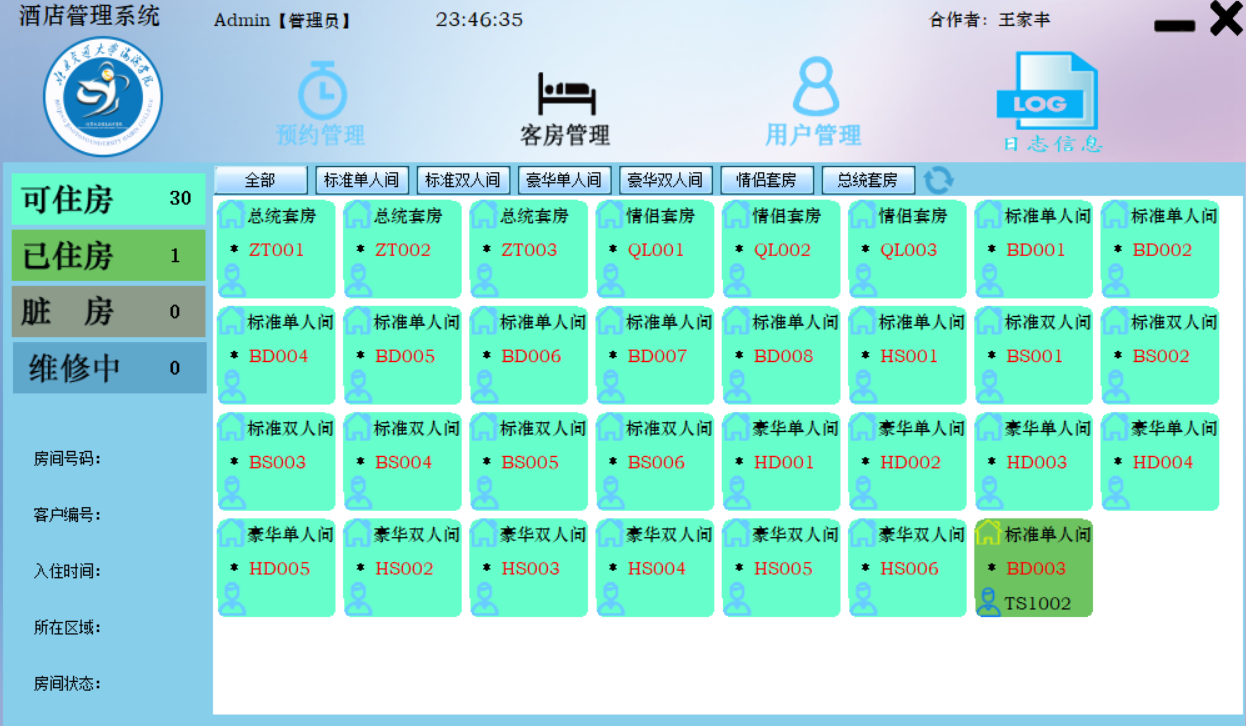Select room number BD008

[x=784, y=356]
